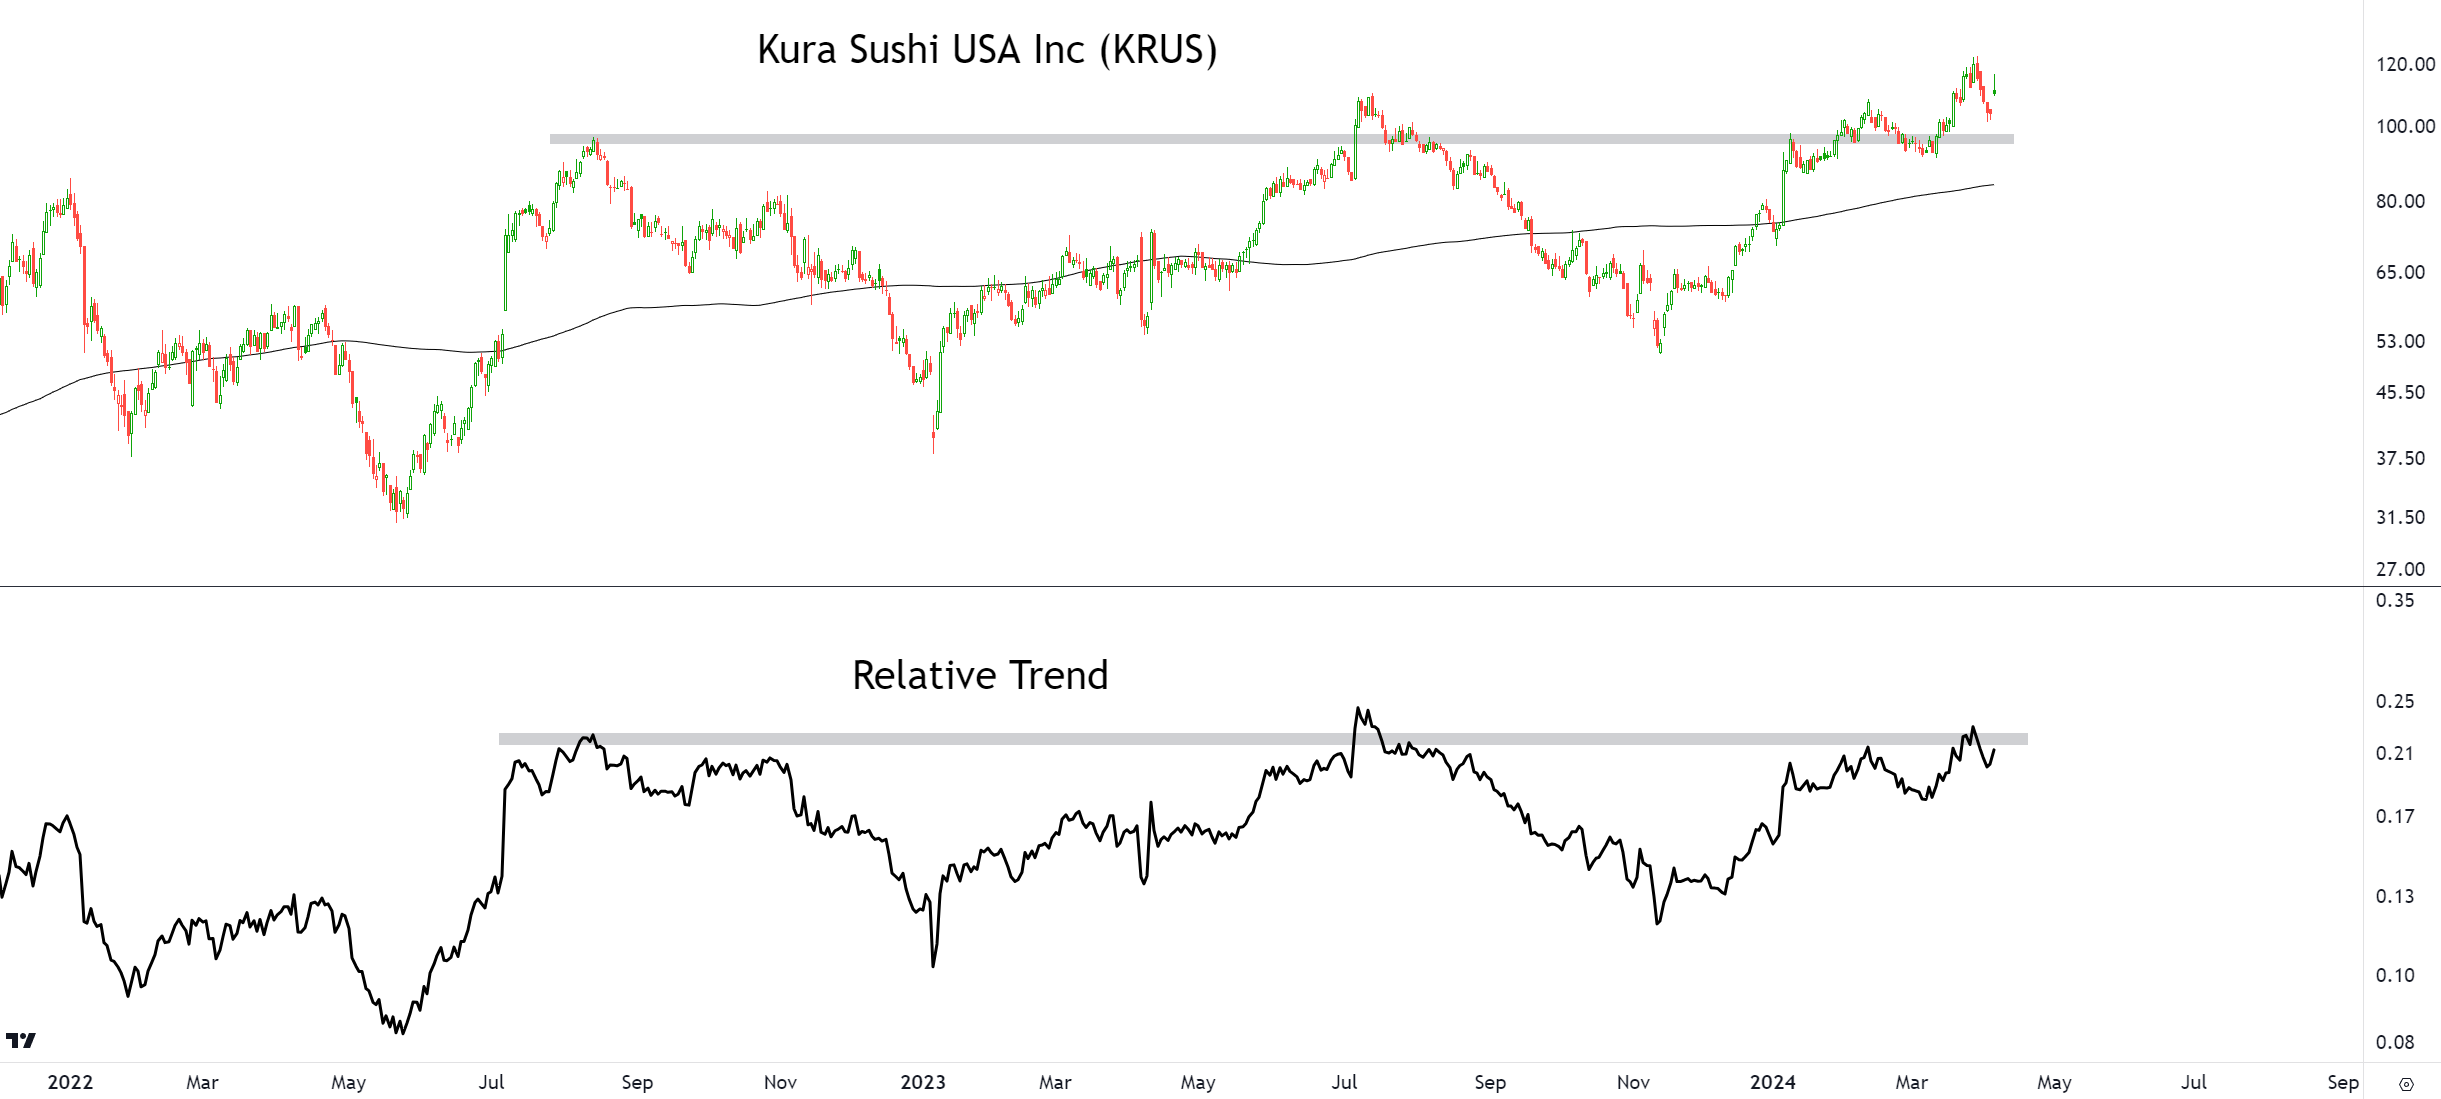This screenshot has width=2441, height=1099.
Task: Click the Jul label between 2022 and 2023
Action: pyautogui.click(x=491, y=1082)
